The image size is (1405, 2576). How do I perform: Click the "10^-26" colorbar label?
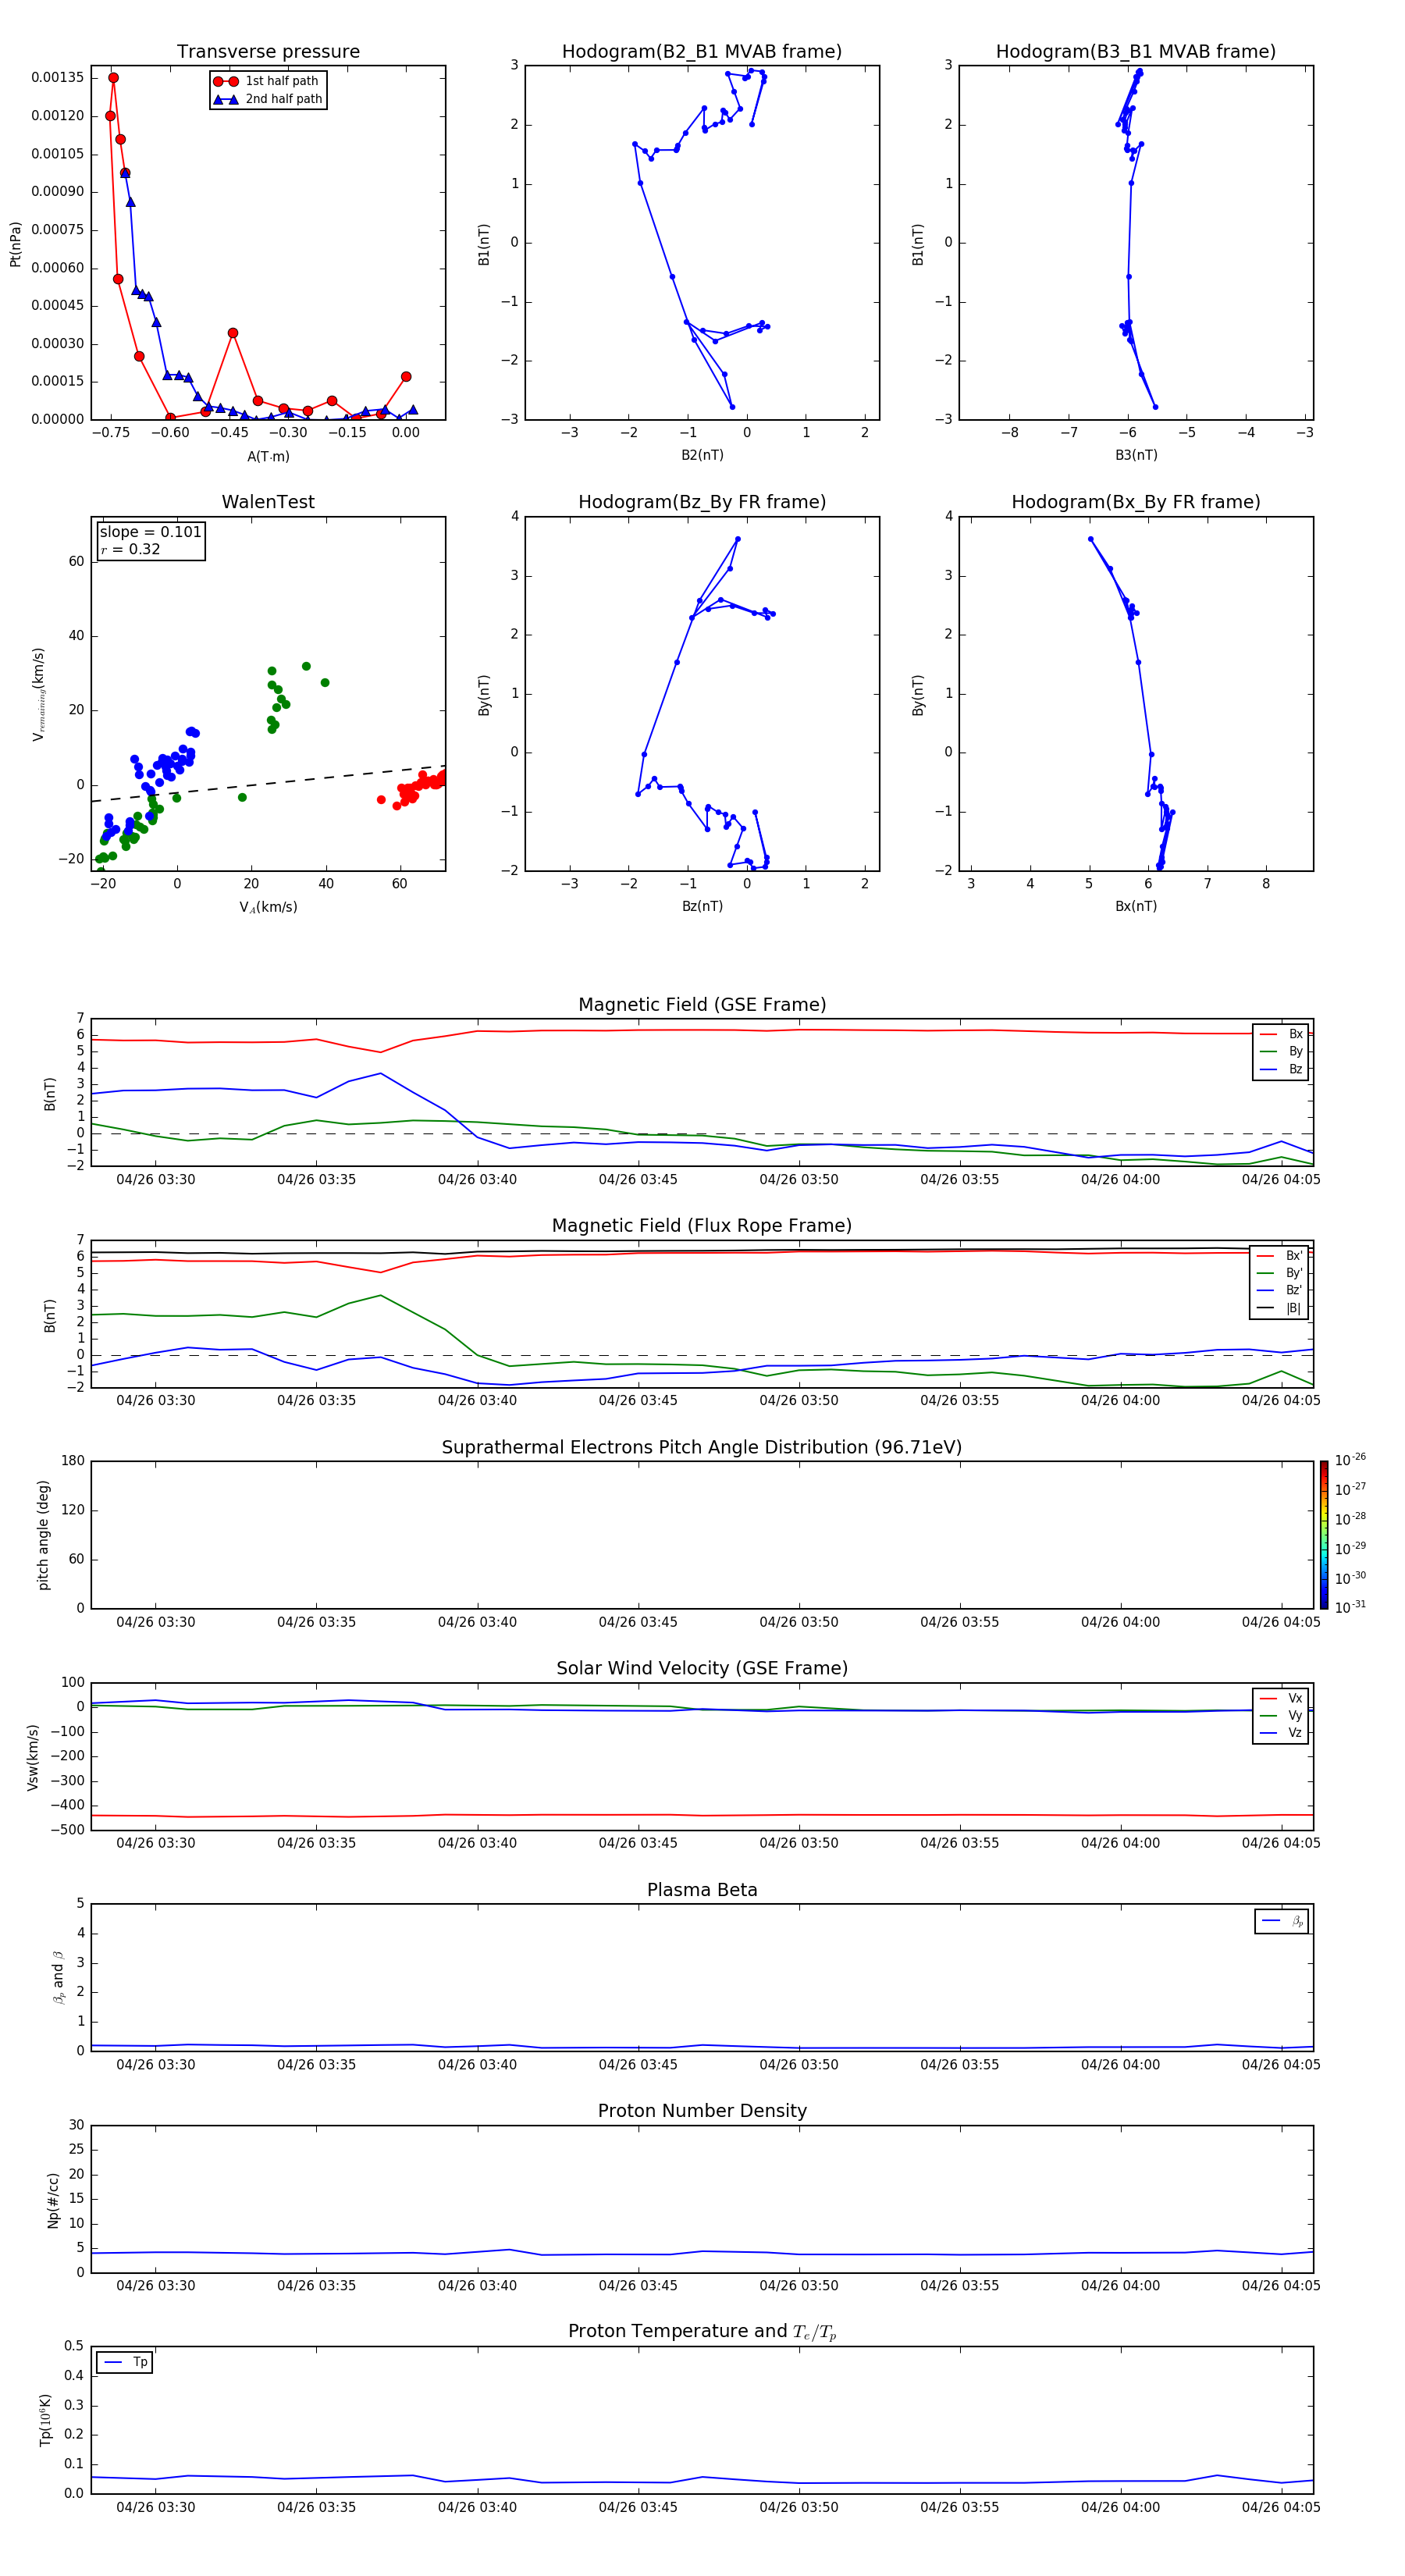tap(1350, 1460)
